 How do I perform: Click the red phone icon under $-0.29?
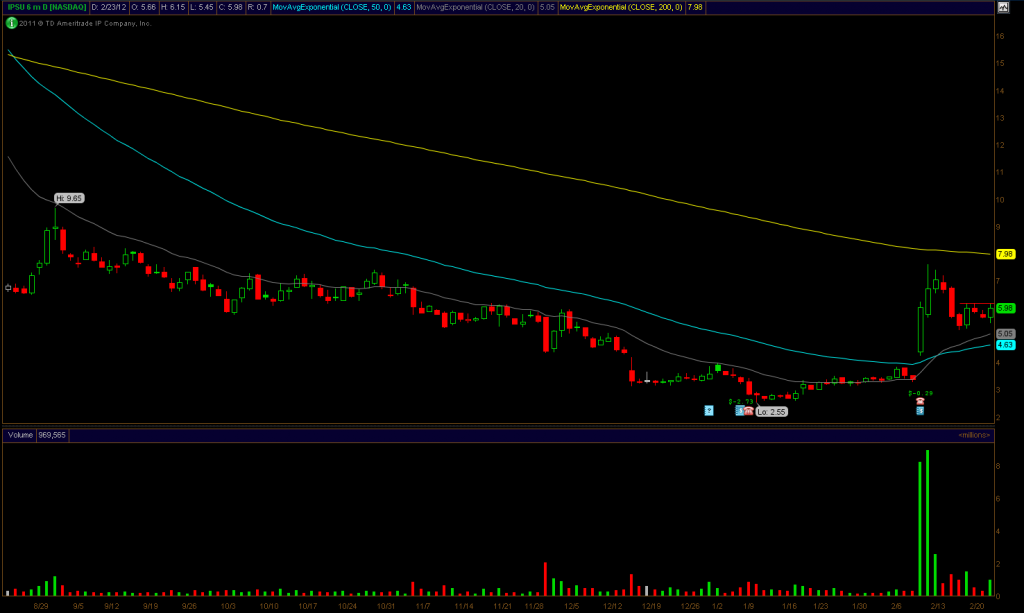click(920, 402)
